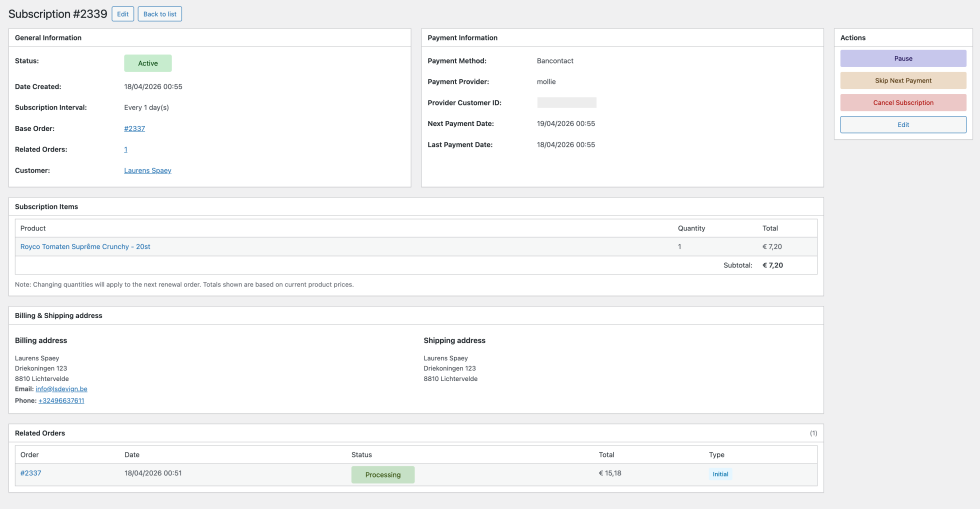The height and width of the screenshot is (509, 980).
Task: Open order #2337 in Related Orders table
Action: pyautogui.click(x=31, y=473)
